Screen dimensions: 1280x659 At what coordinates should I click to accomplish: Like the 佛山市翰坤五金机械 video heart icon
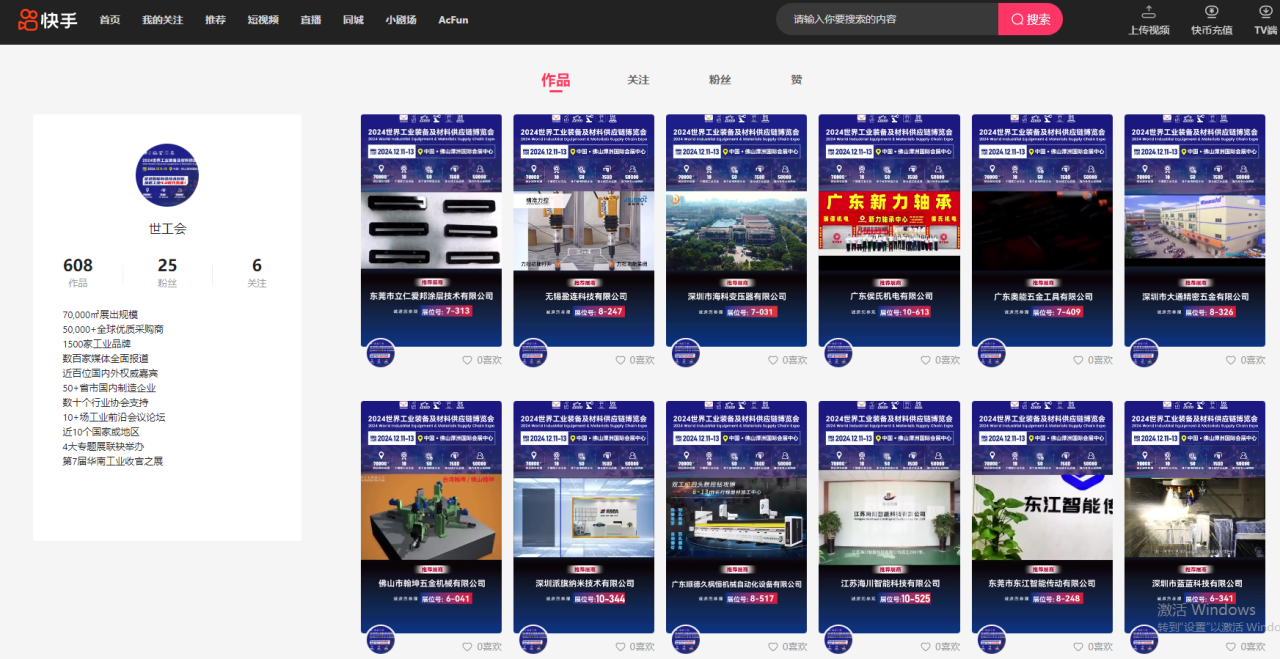click(x=467, y=647)
